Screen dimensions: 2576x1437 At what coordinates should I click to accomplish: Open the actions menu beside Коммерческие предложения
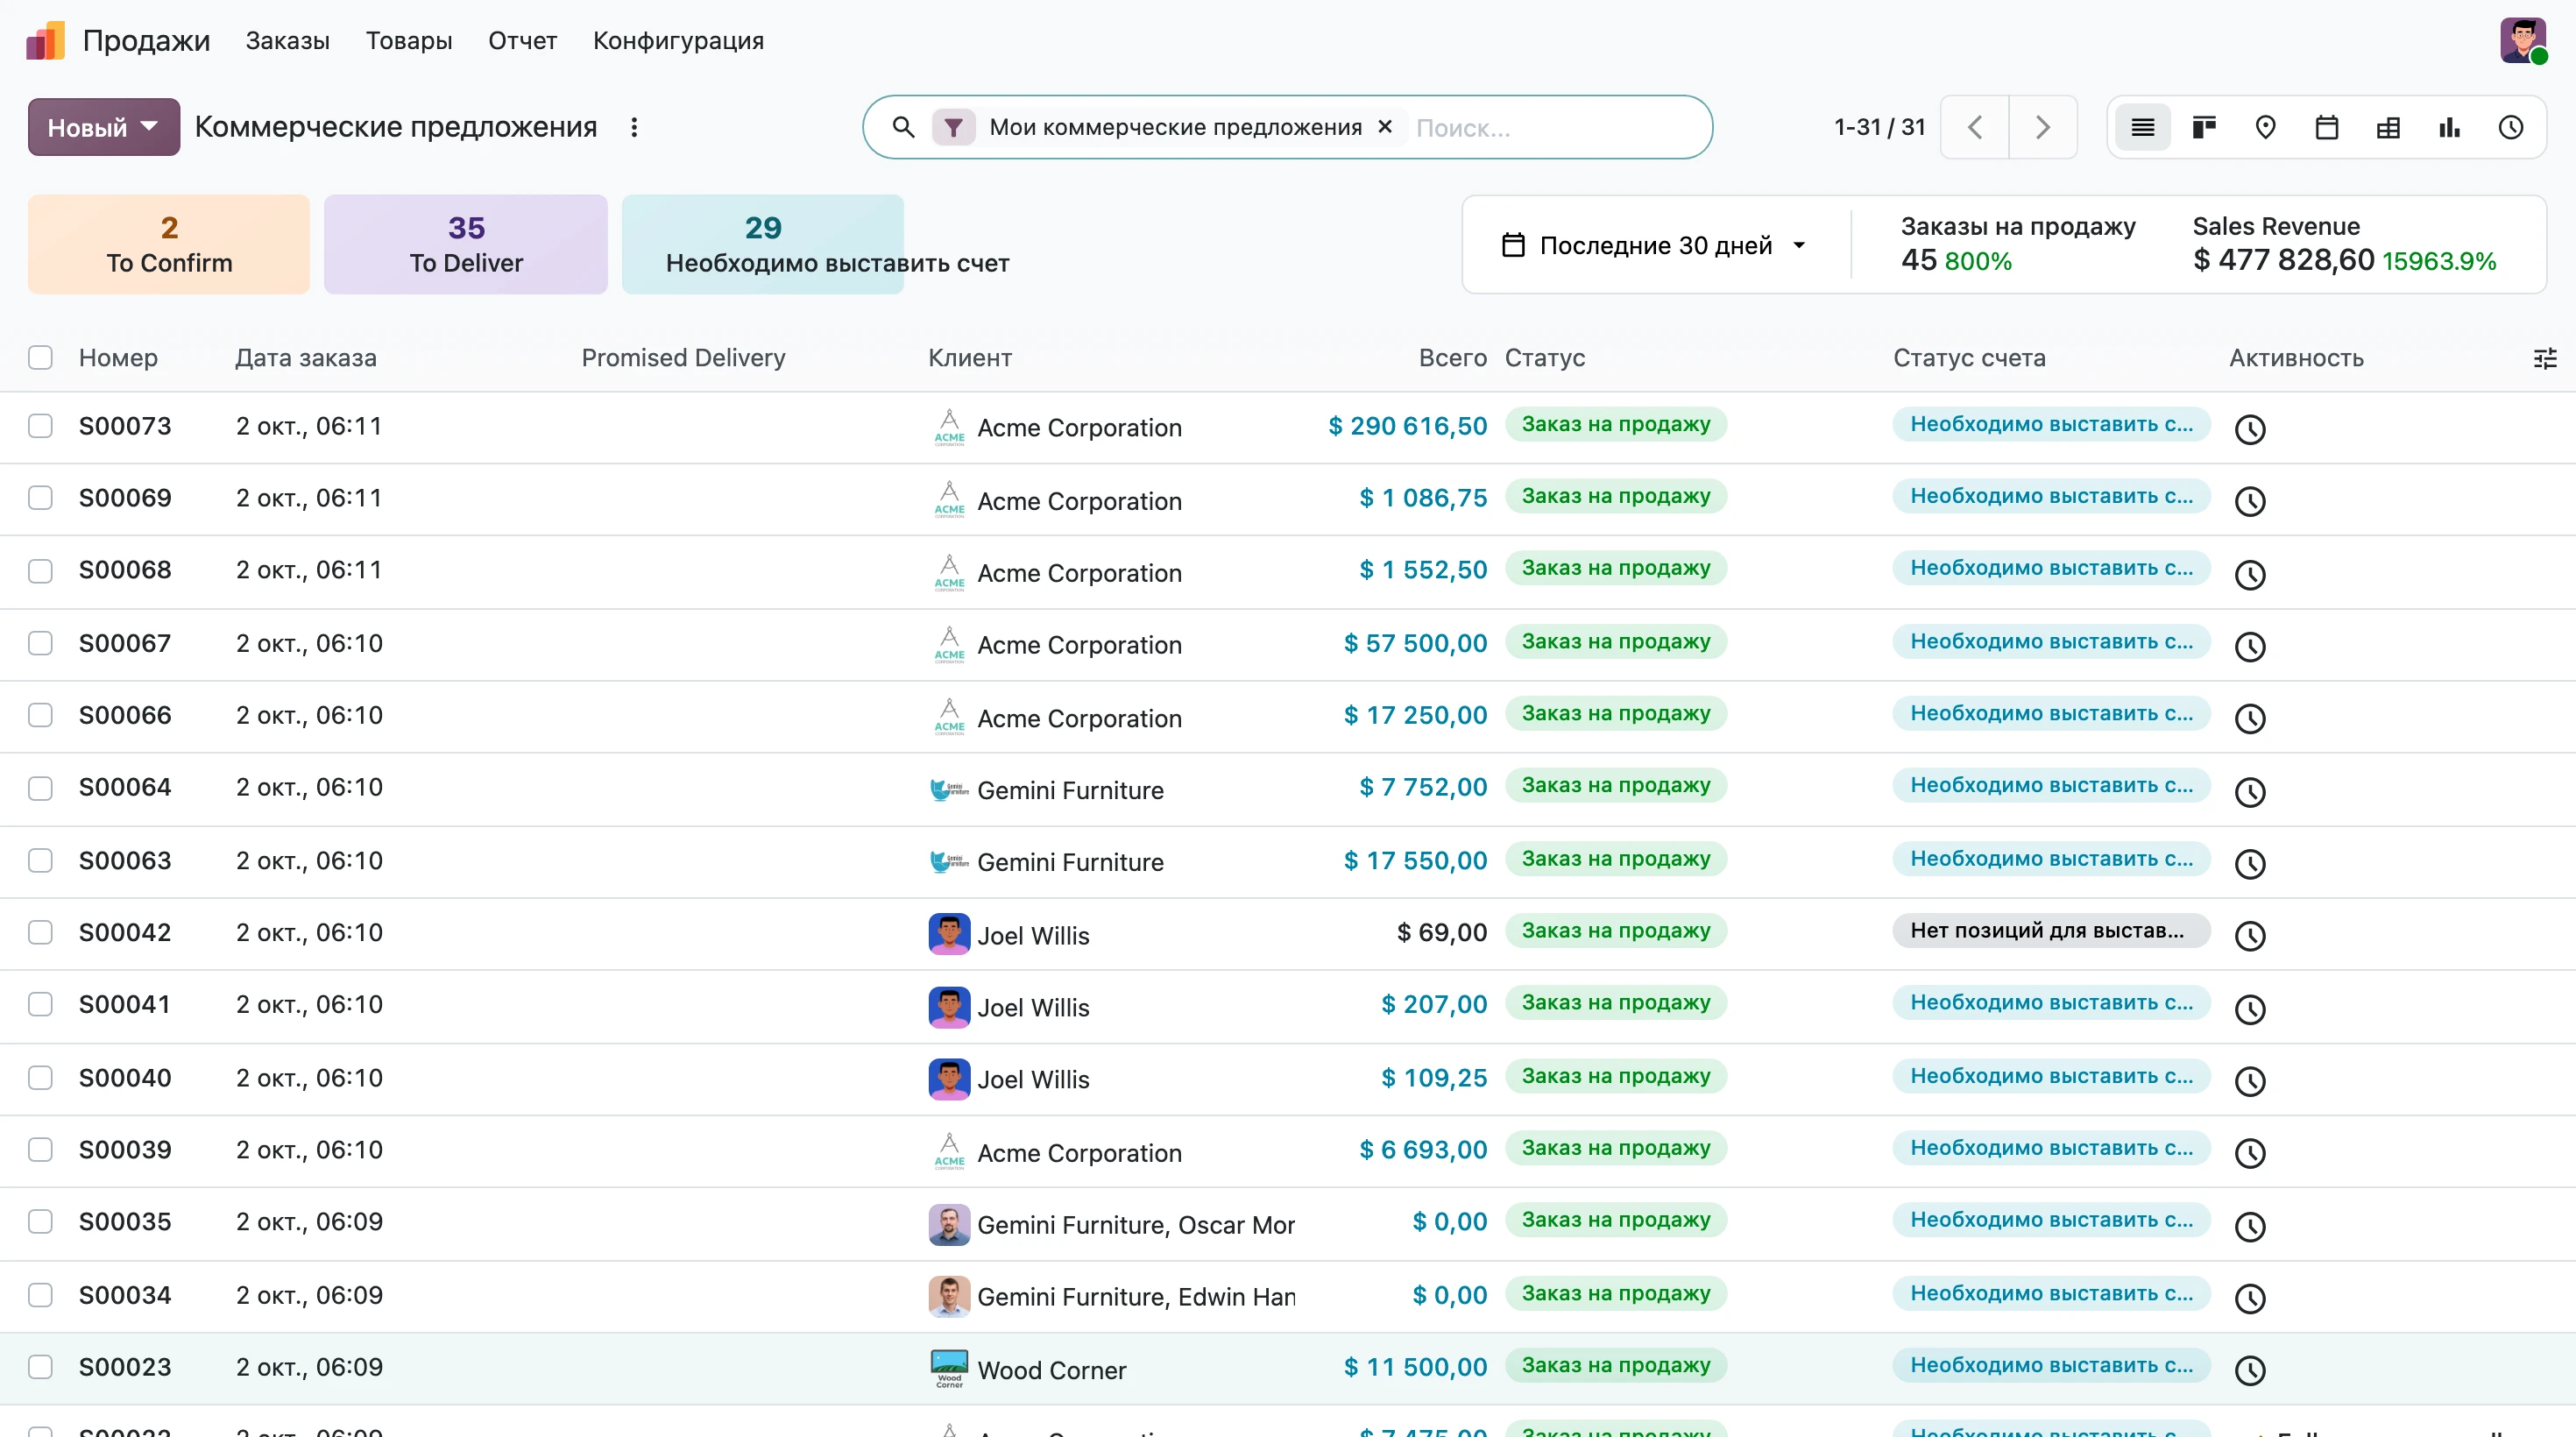pos(634,127)
